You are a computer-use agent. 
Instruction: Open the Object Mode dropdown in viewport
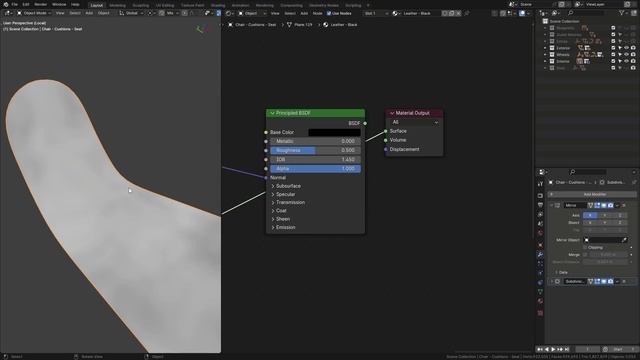click(x=34, y=13)
